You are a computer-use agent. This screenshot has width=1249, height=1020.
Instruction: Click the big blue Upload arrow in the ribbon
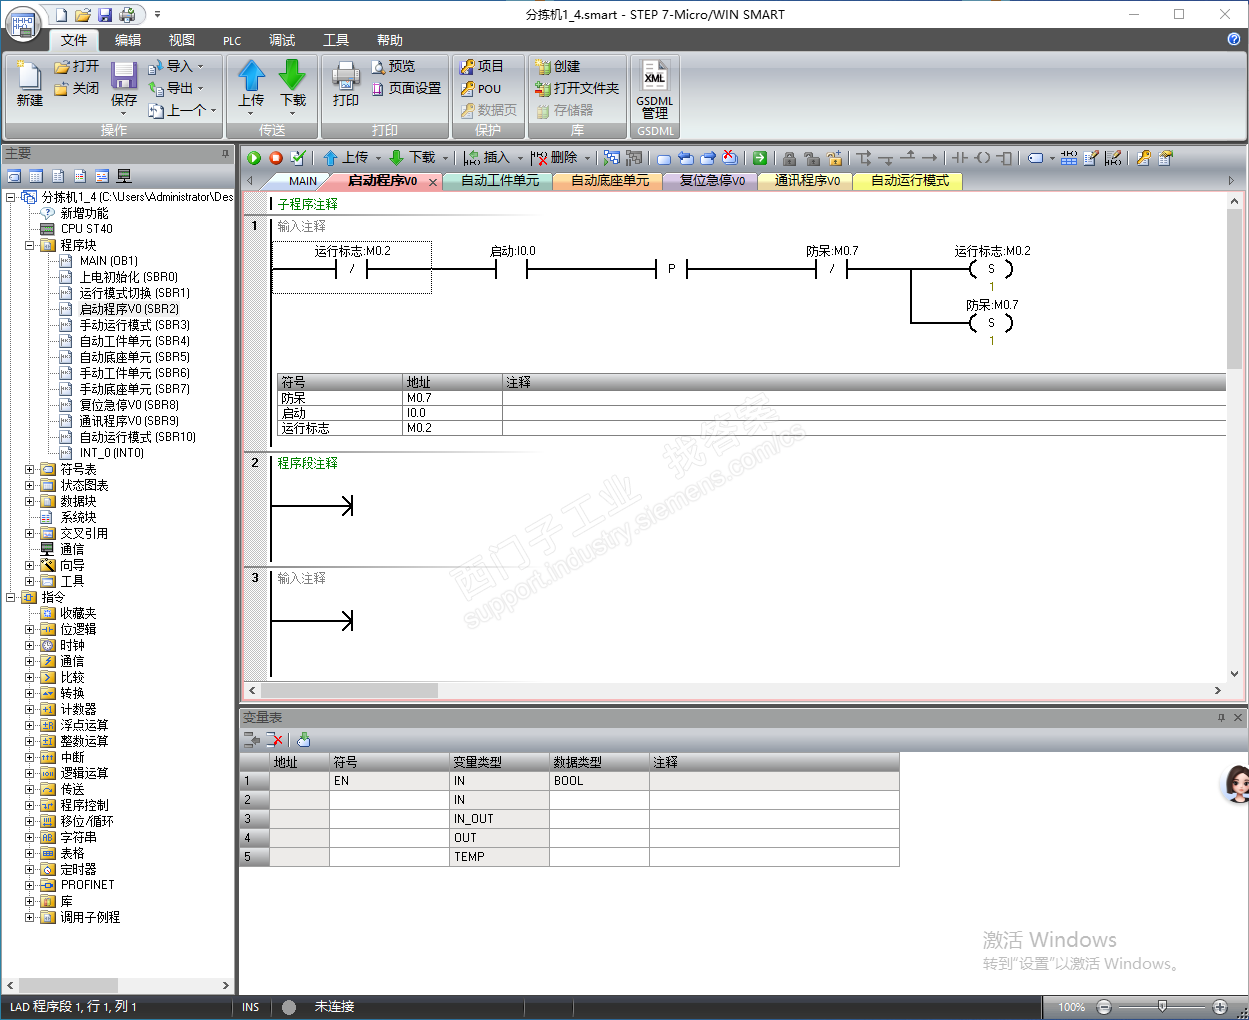coord(251,76)
